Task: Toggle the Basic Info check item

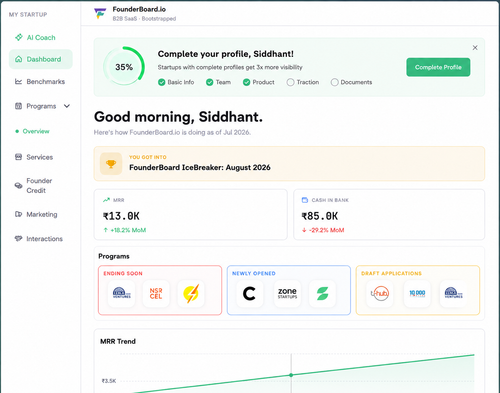Action: [176, 82]
